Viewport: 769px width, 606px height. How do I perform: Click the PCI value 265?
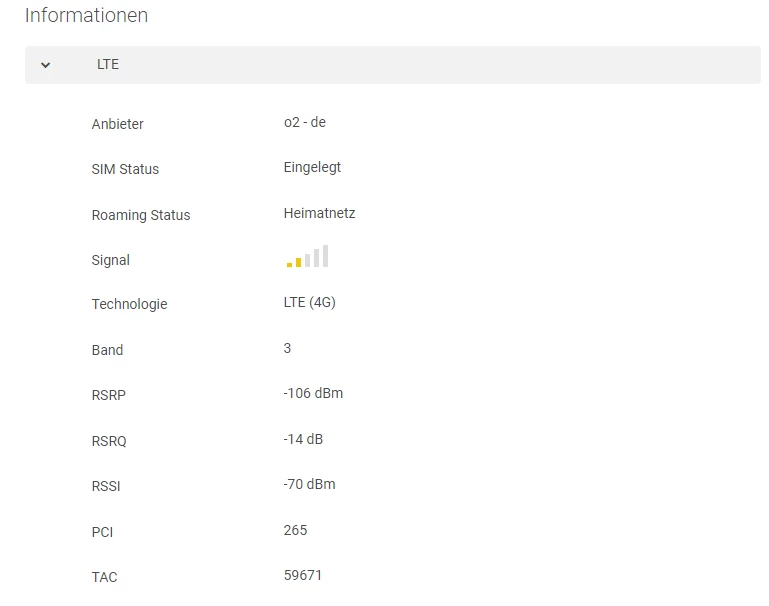coord(295,530)
